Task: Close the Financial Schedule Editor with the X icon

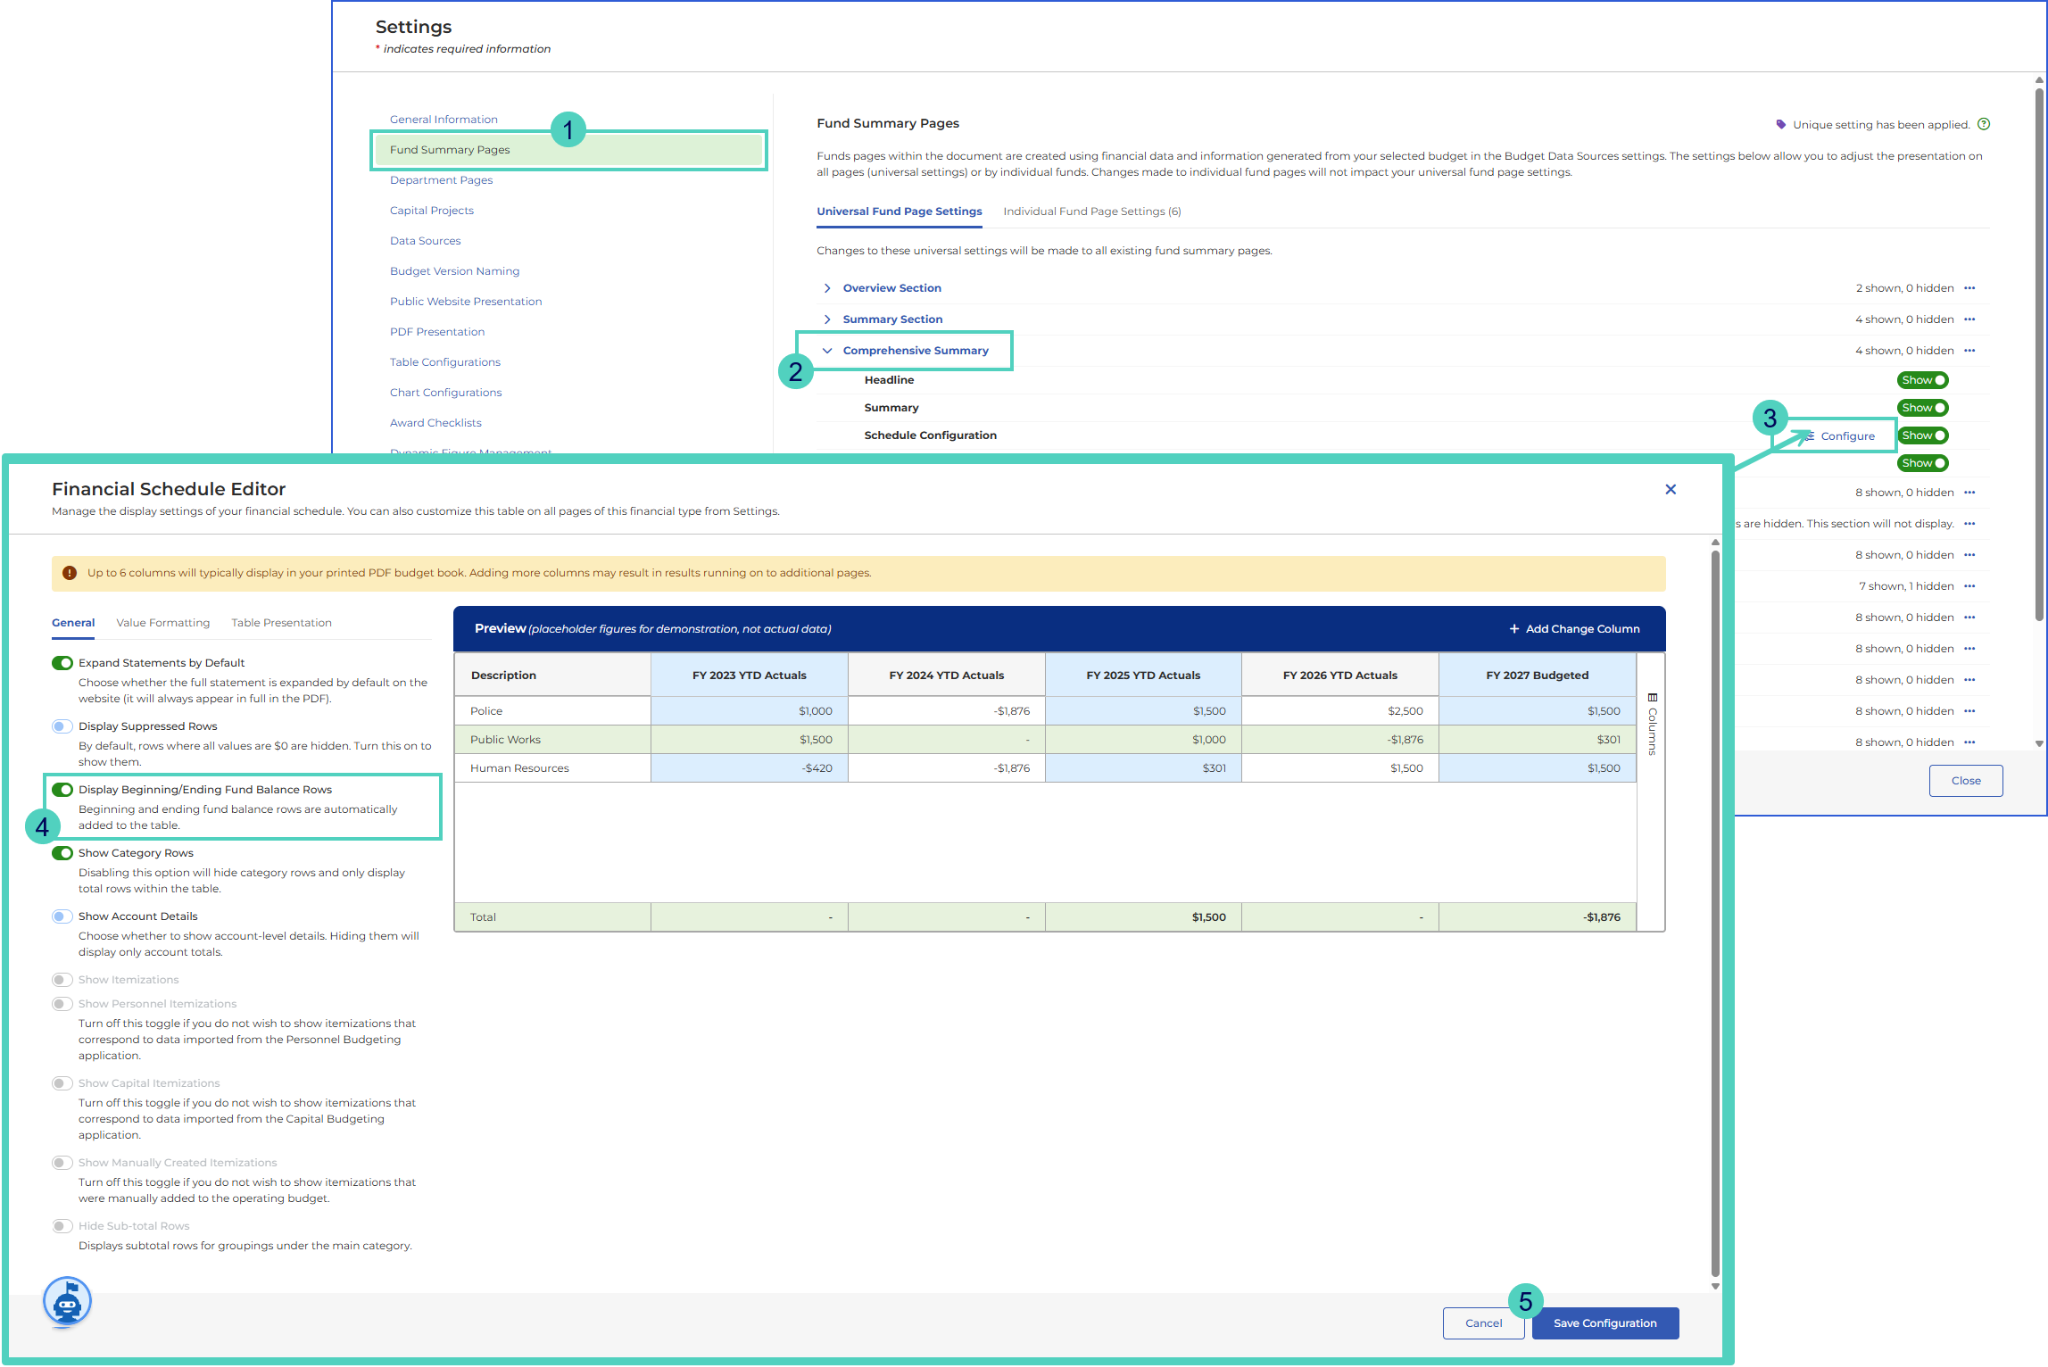Action: click(1670, 489)
